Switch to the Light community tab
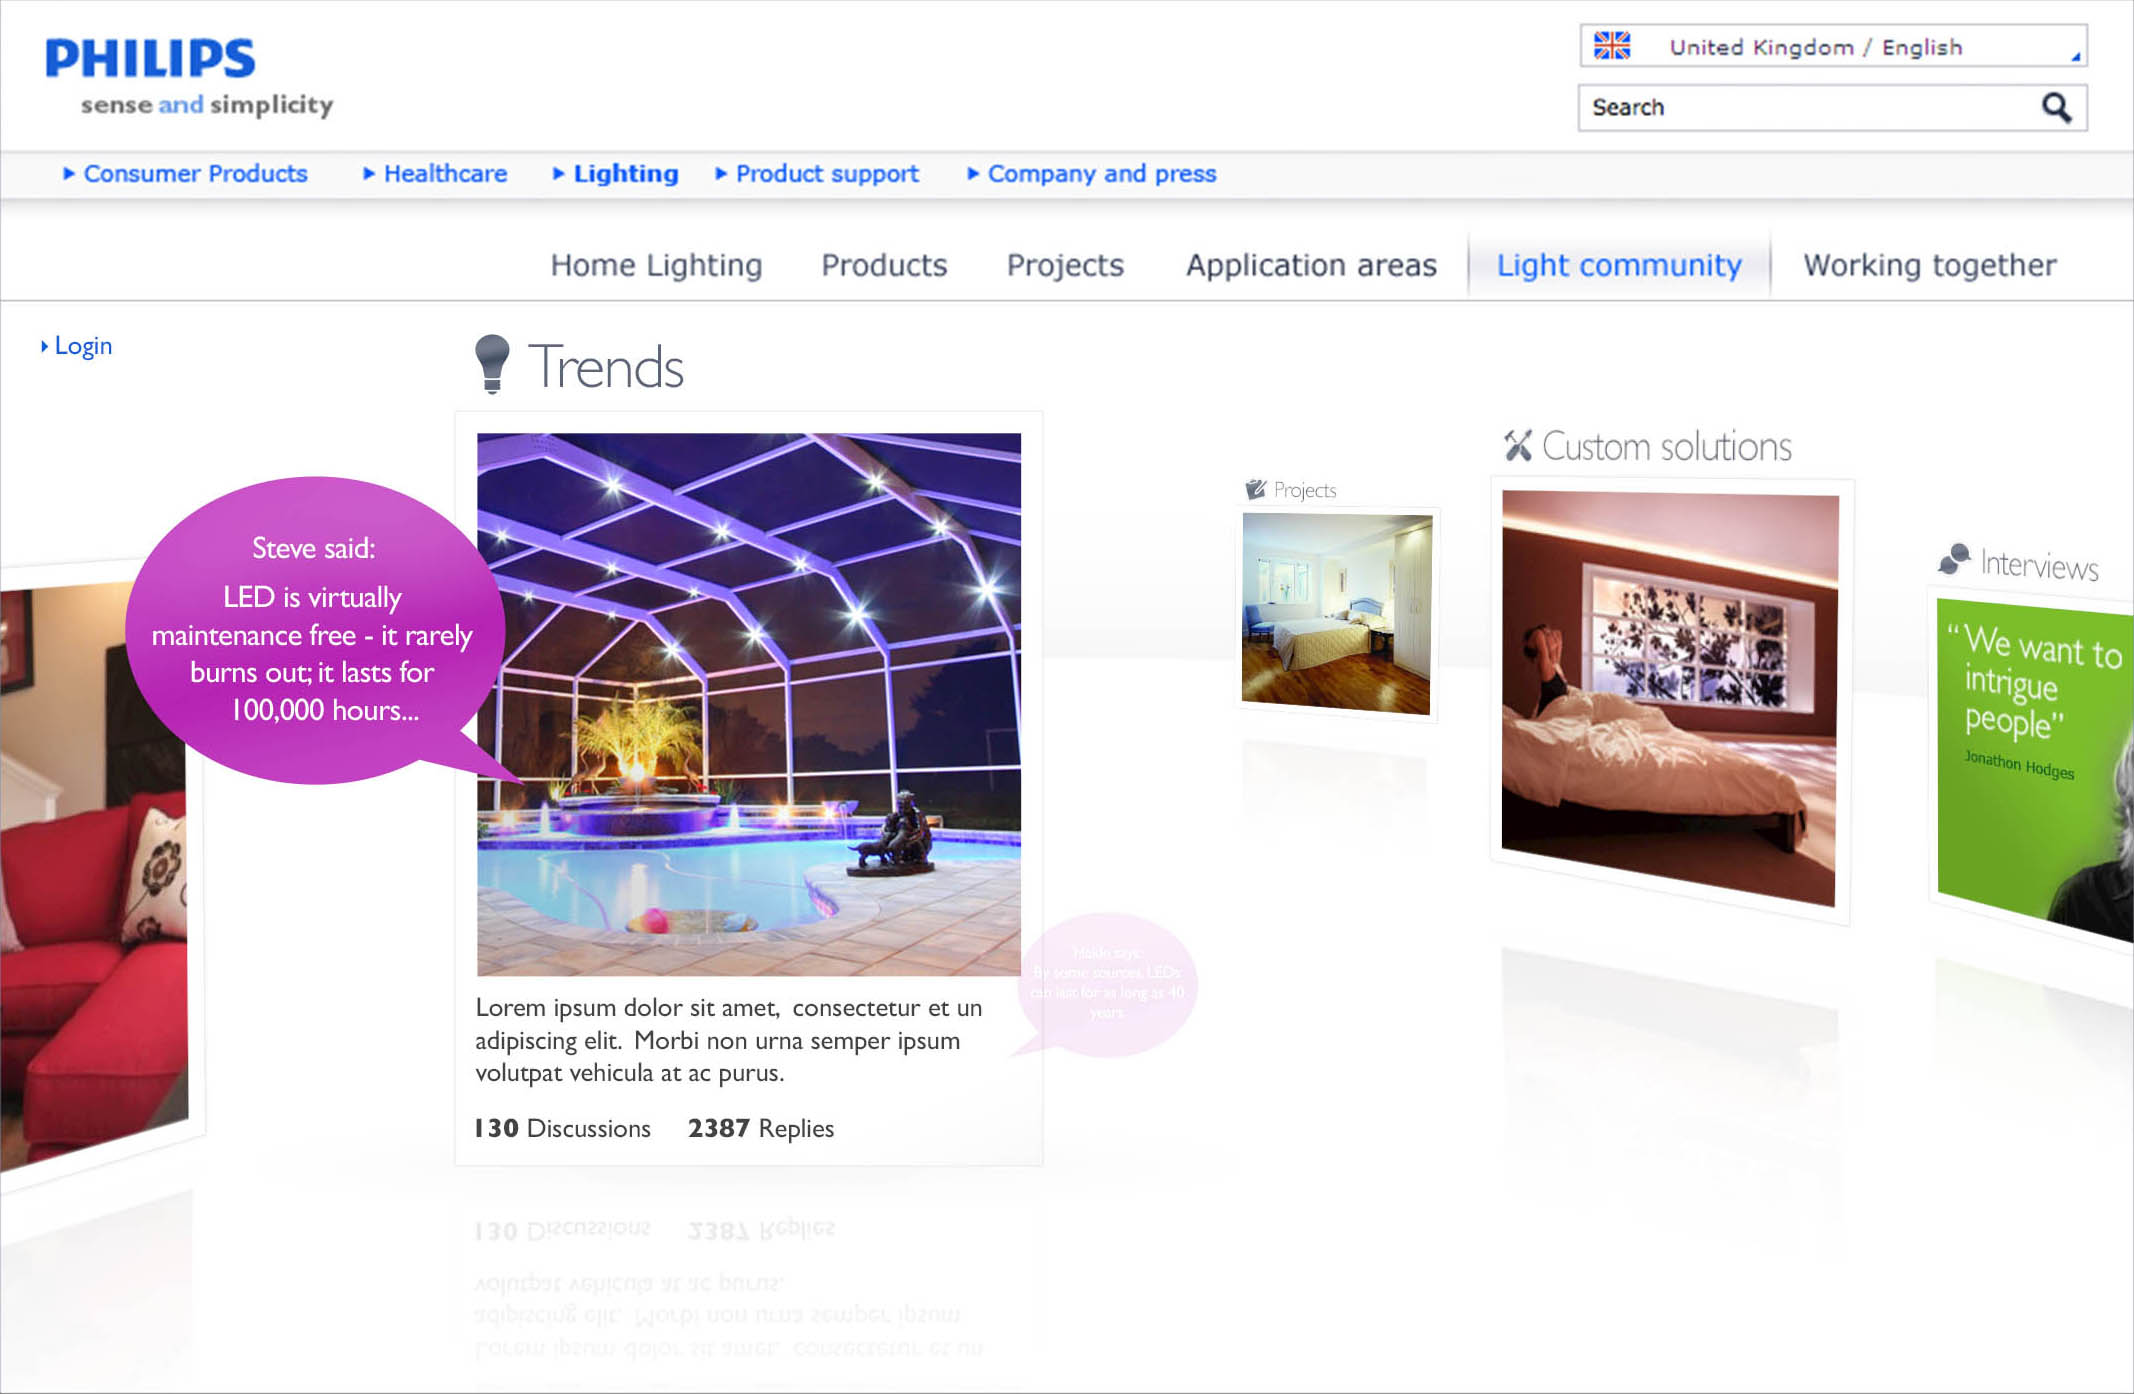 (x=1618, y=265)
